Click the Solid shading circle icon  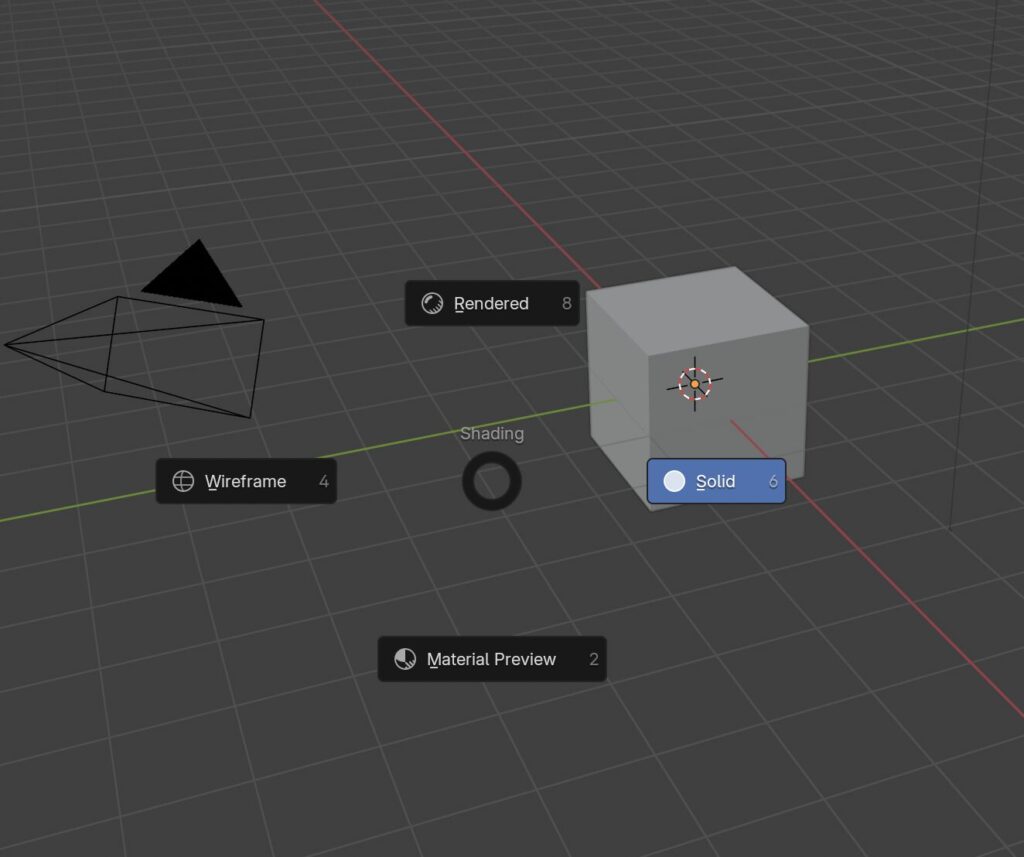click(675, 481)
